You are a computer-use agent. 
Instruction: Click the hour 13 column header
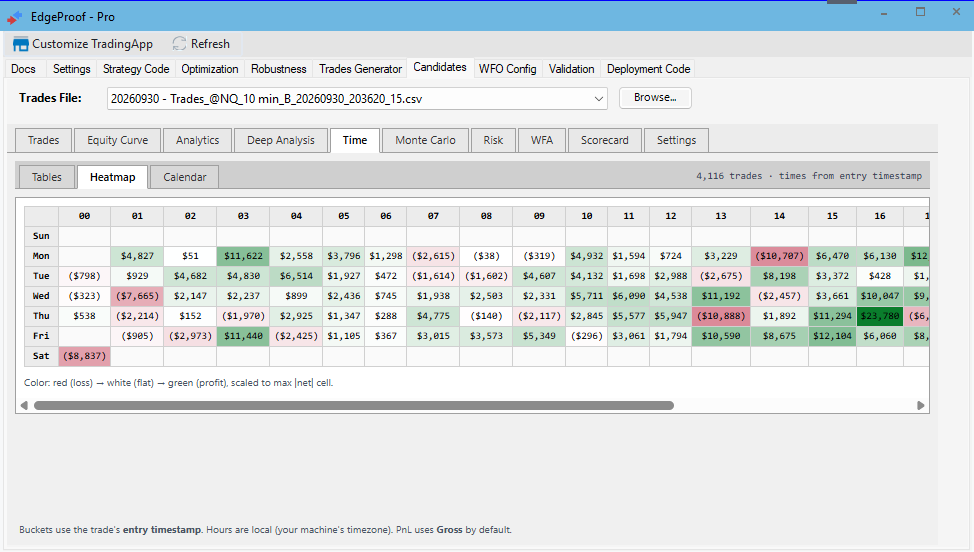click(x=721, y=216)
